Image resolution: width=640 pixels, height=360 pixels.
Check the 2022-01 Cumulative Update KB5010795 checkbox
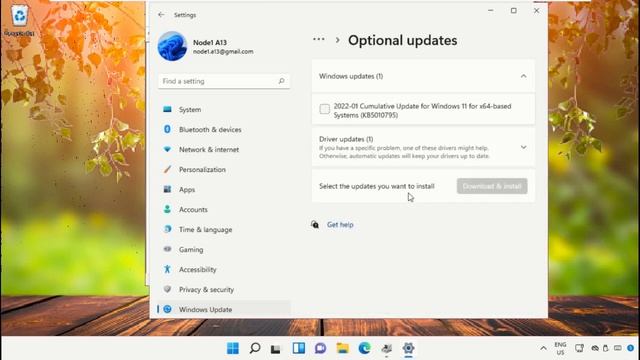(x=324, y=109)
